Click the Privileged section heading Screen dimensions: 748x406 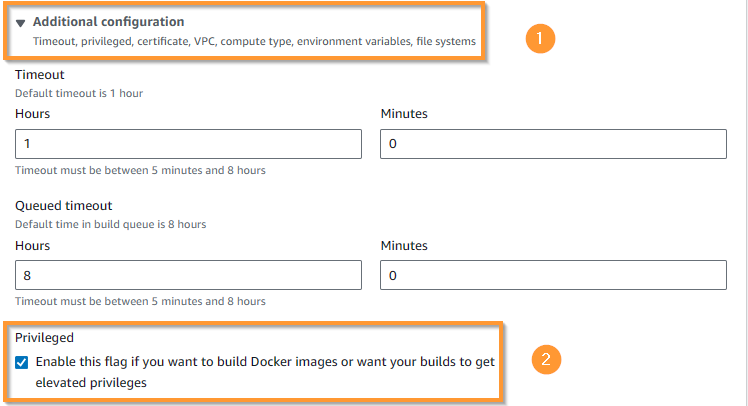[x=44, y=338]
